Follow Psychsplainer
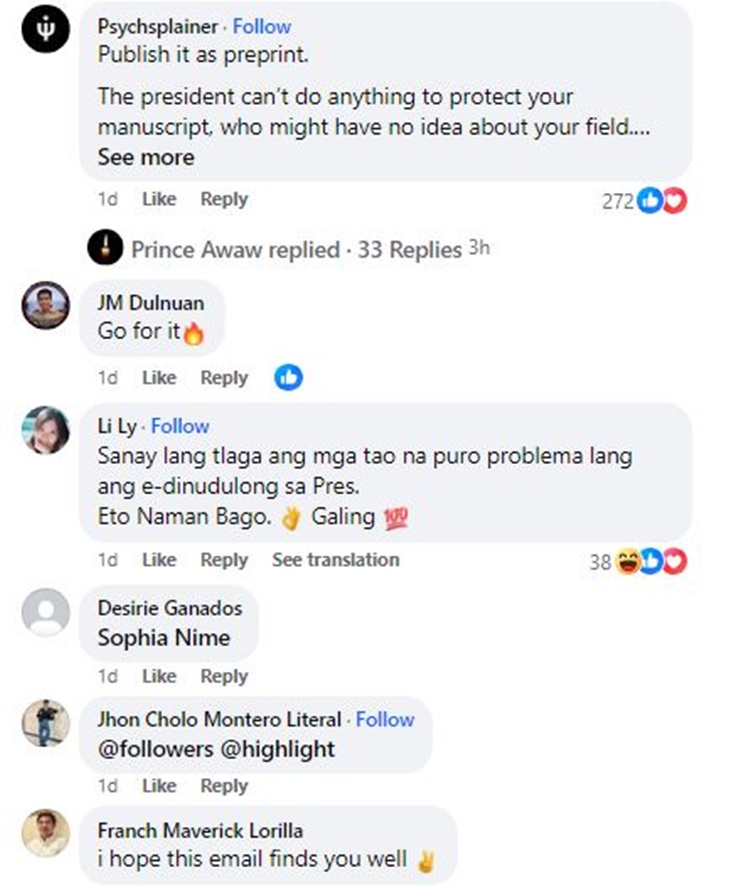Screen dimensions: 750x887 (262, 27)
